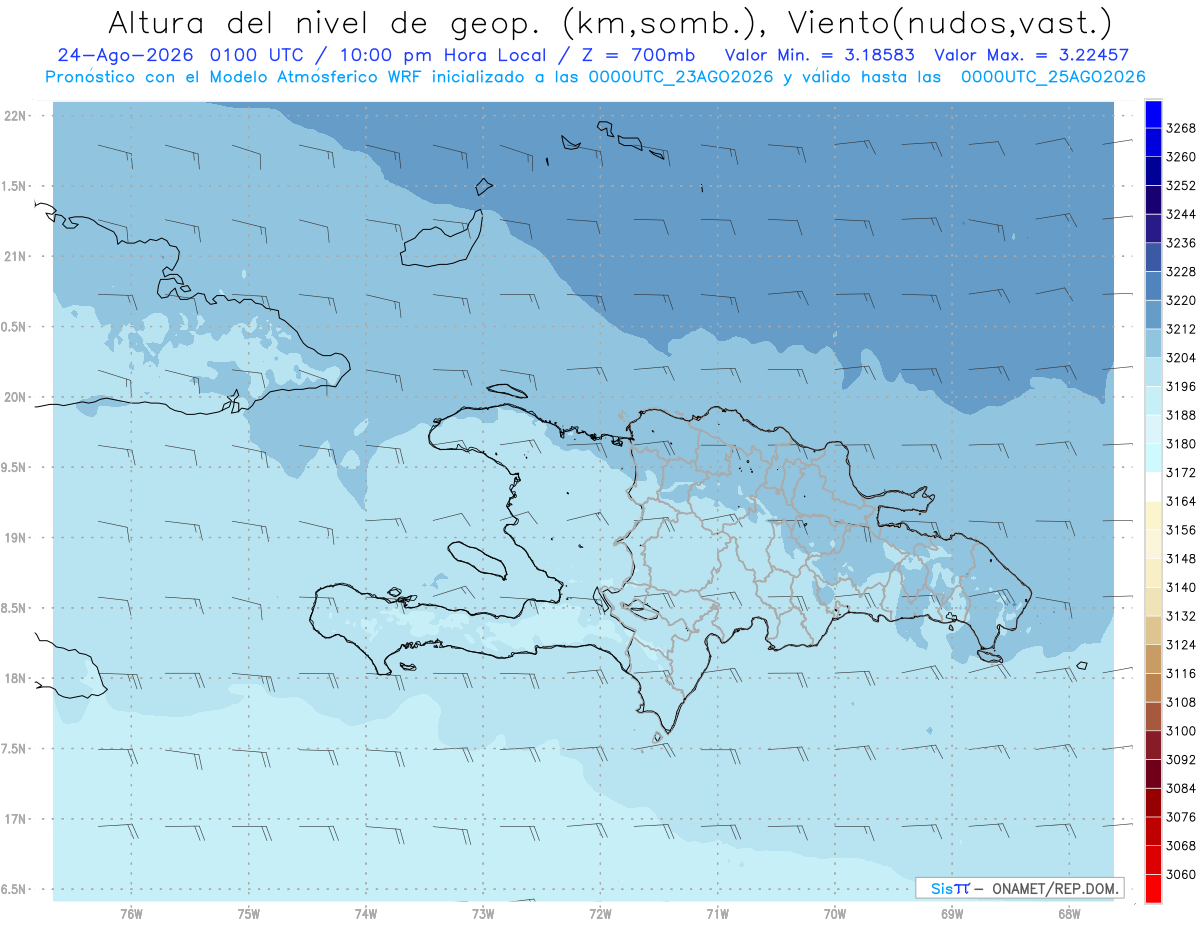Click the 75W longitude label
This screenshot has width=1200, height=927.
249,913
